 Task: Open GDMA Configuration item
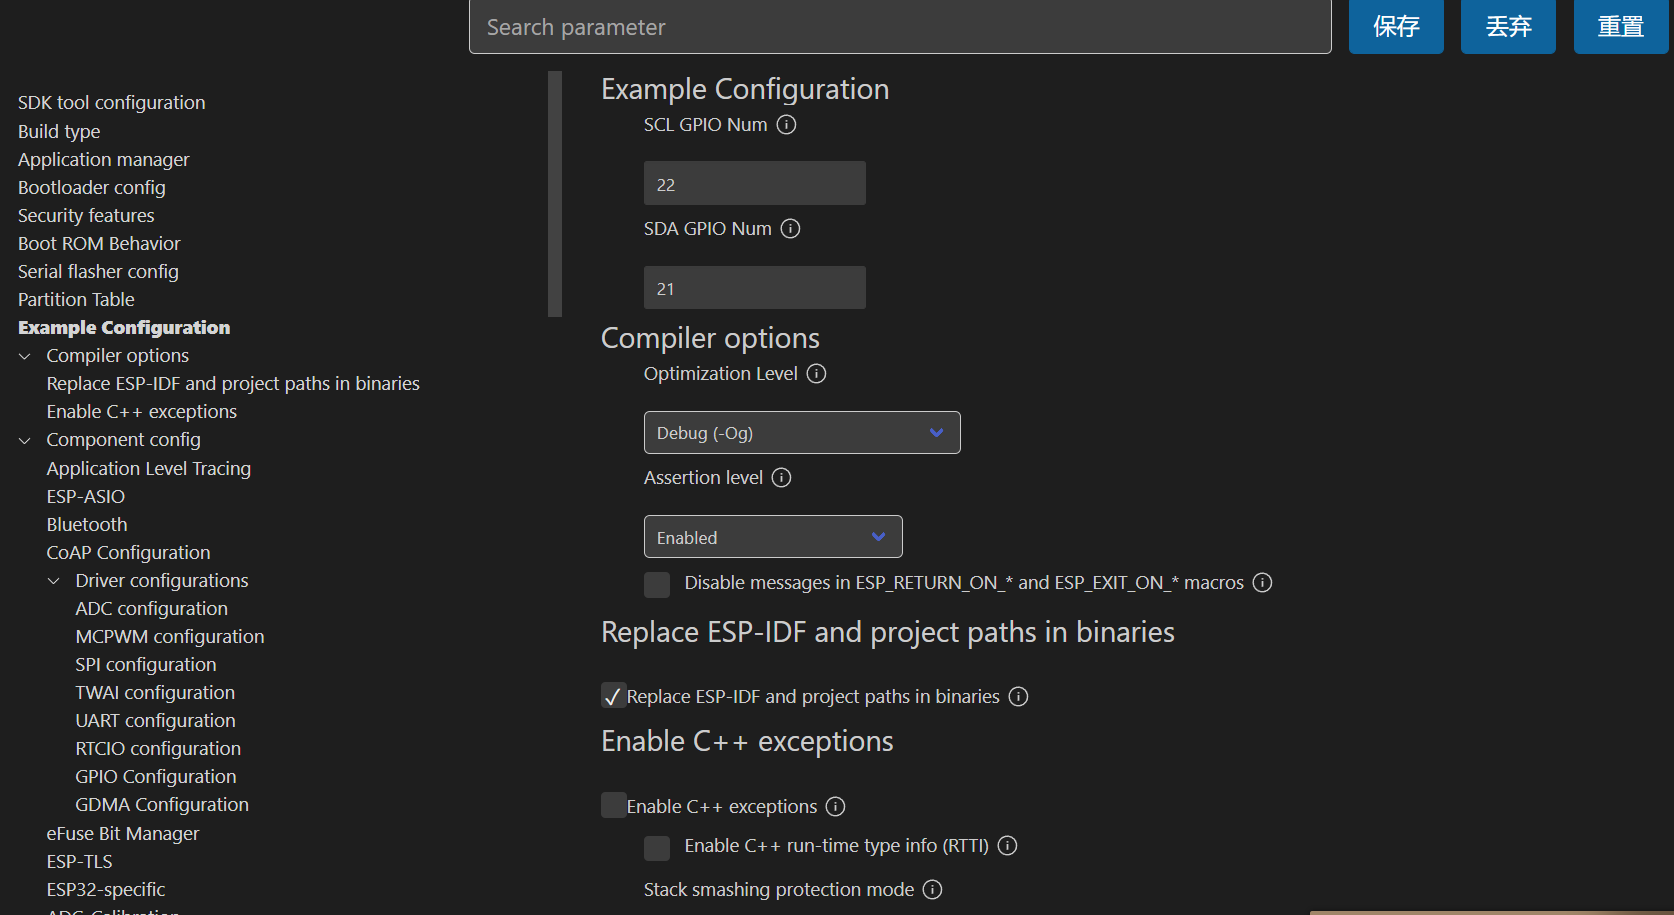(162, 805)
